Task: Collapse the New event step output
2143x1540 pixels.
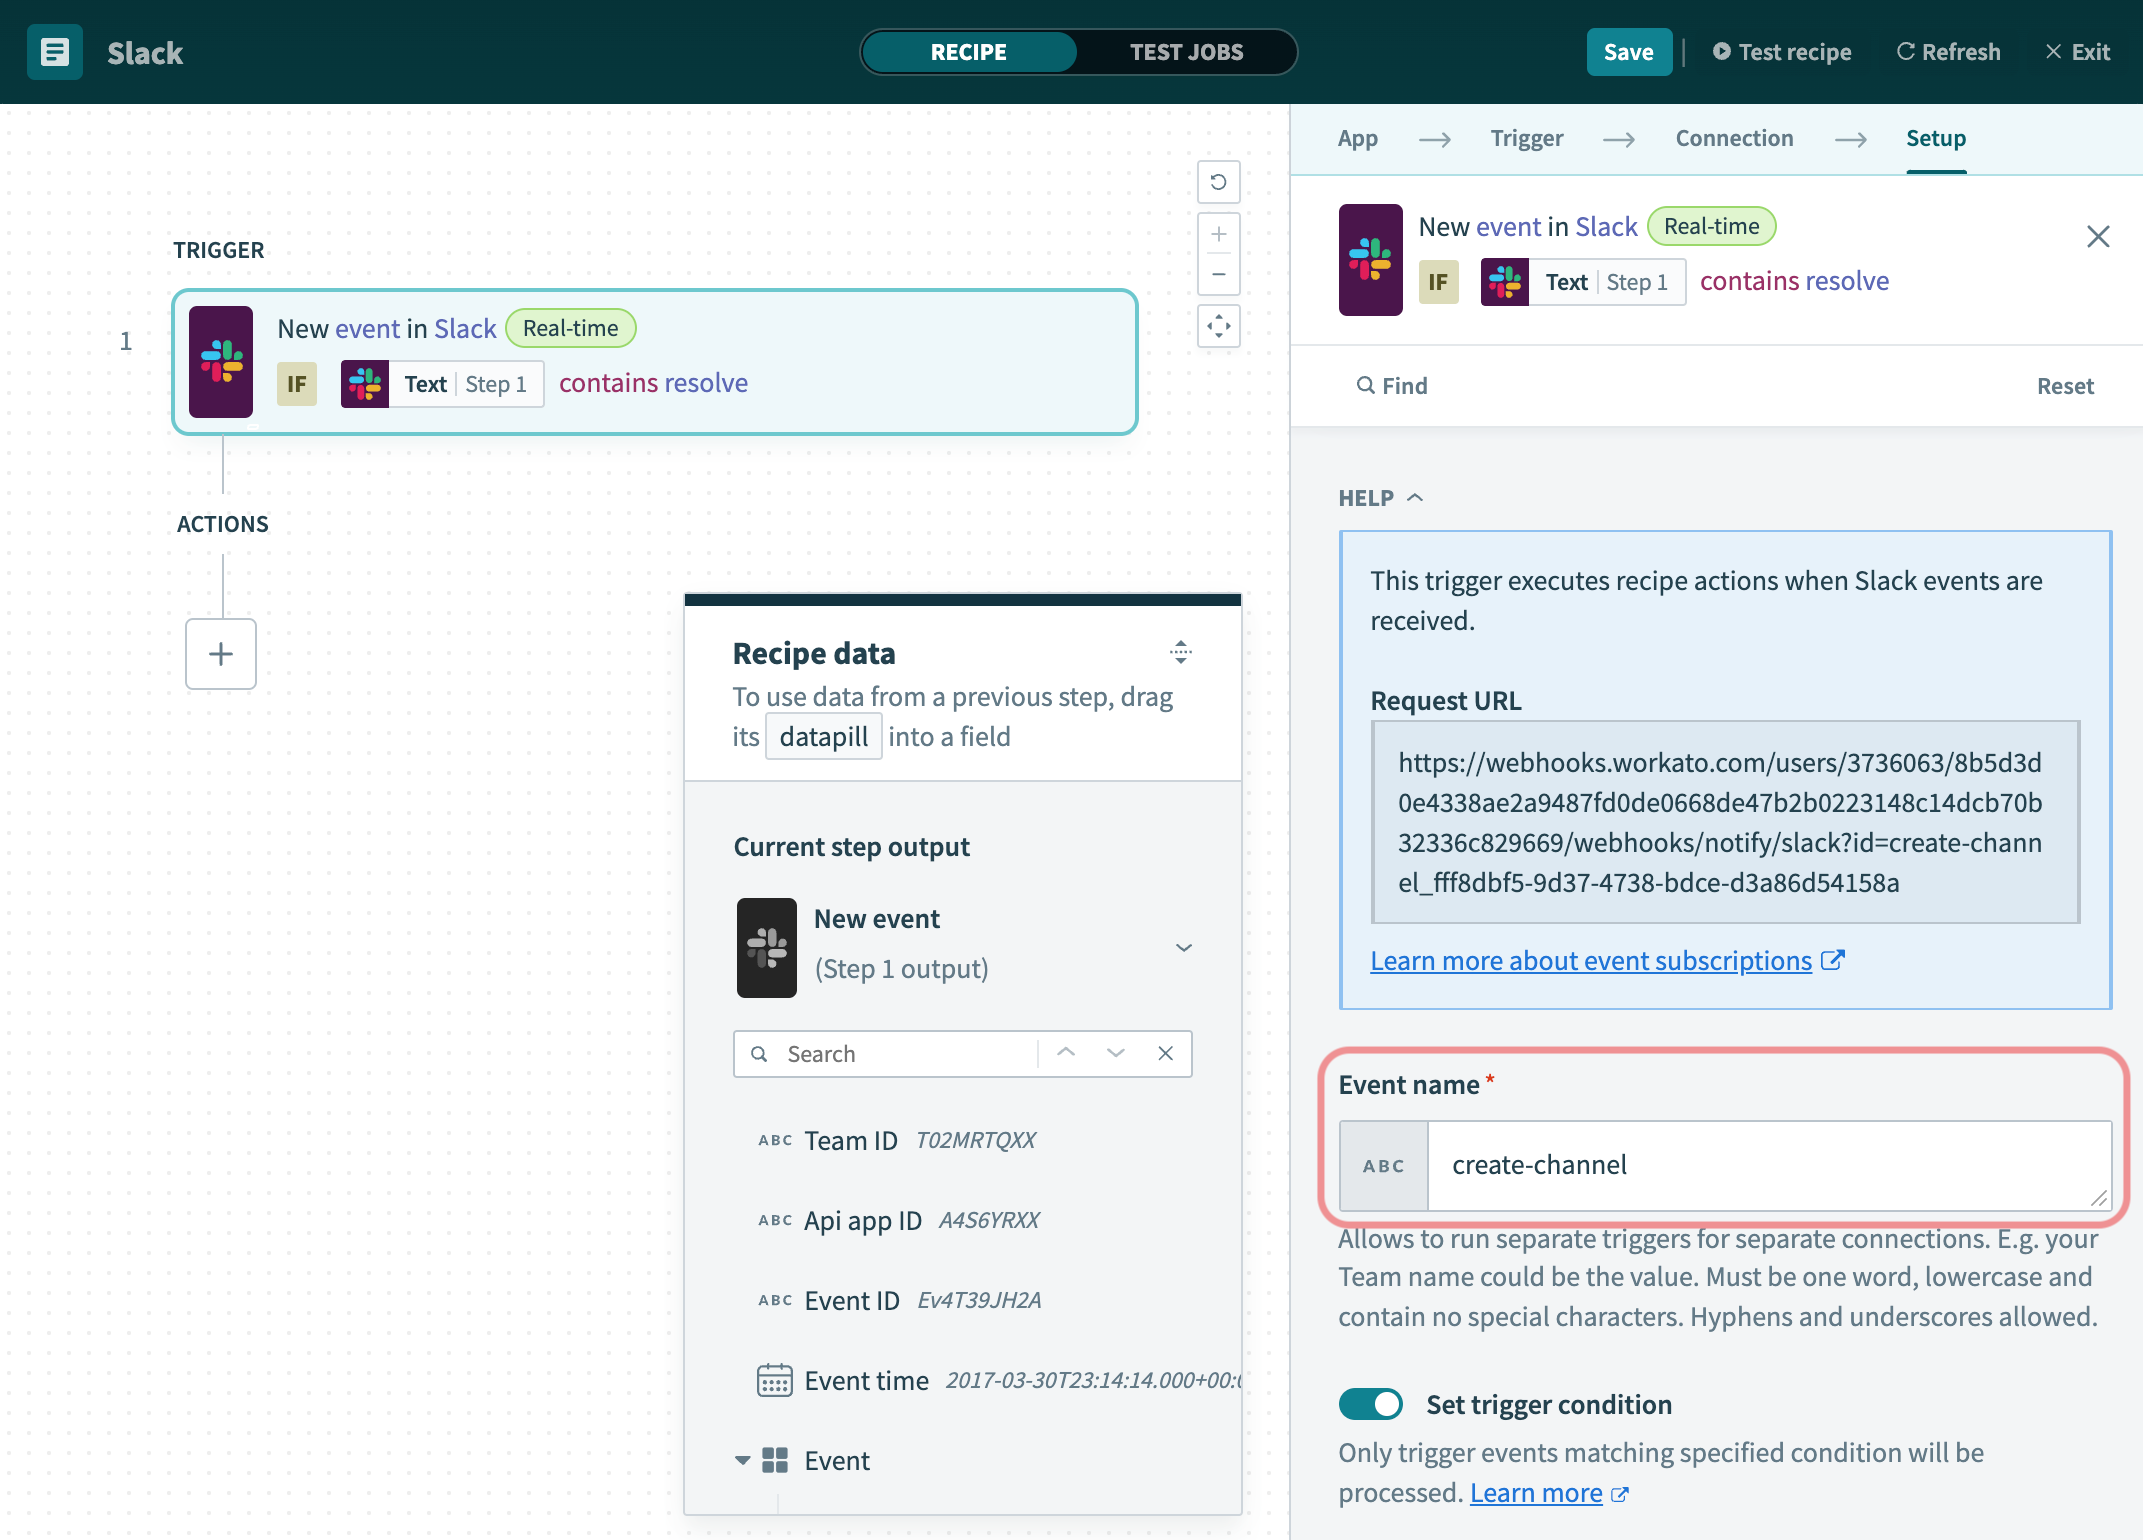Action: coord(1184,947)
